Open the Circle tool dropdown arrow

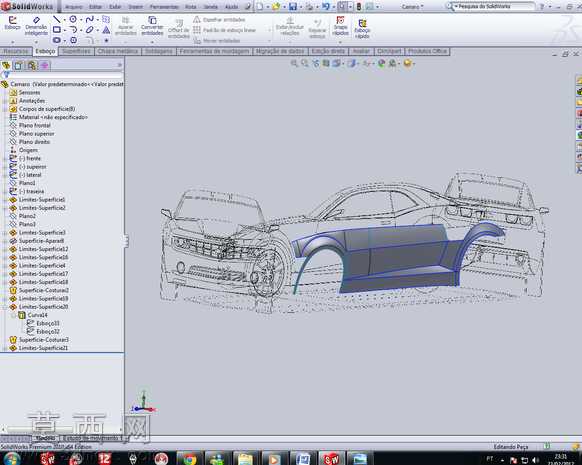point(81,20)
